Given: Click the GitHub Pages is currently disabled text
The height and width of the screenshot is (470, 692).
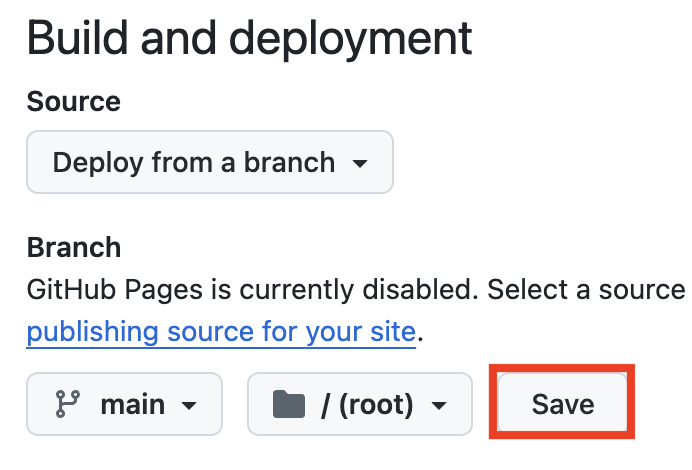Looking at the screenshot, I should tap(252, 290).
